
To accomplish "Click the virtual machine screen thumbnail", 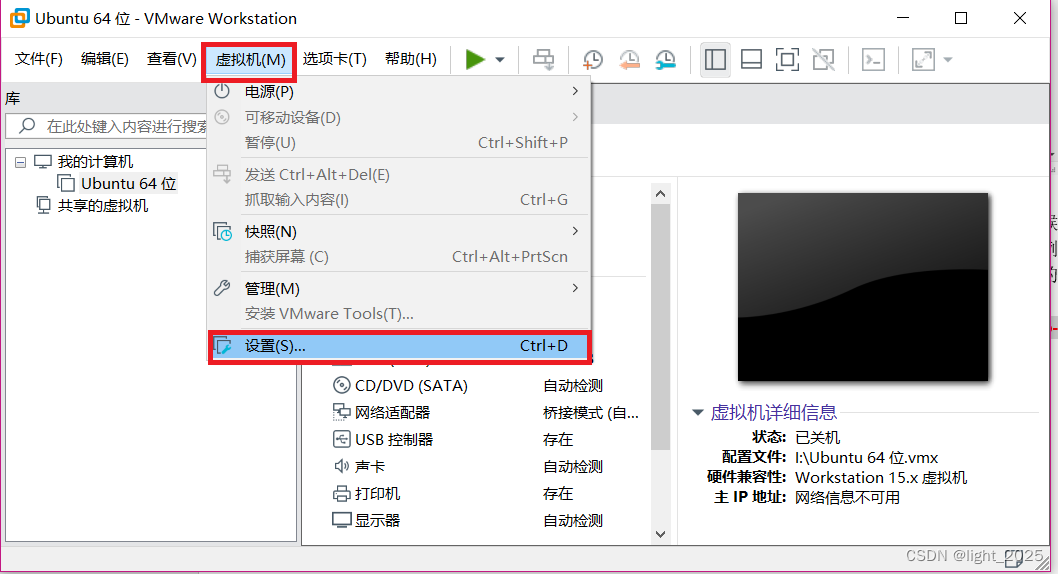I will (862, 287).
